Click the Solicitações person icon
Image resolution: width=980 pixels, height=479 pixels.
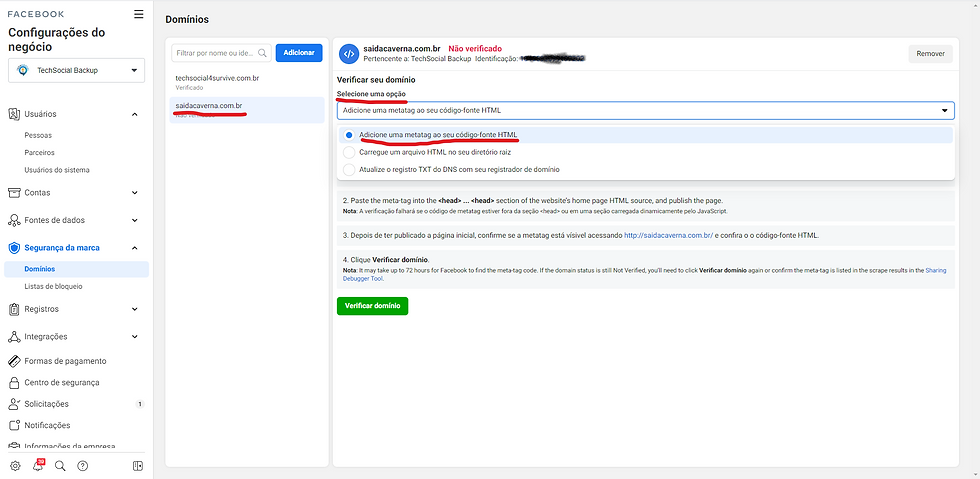[x=14, y=404]
